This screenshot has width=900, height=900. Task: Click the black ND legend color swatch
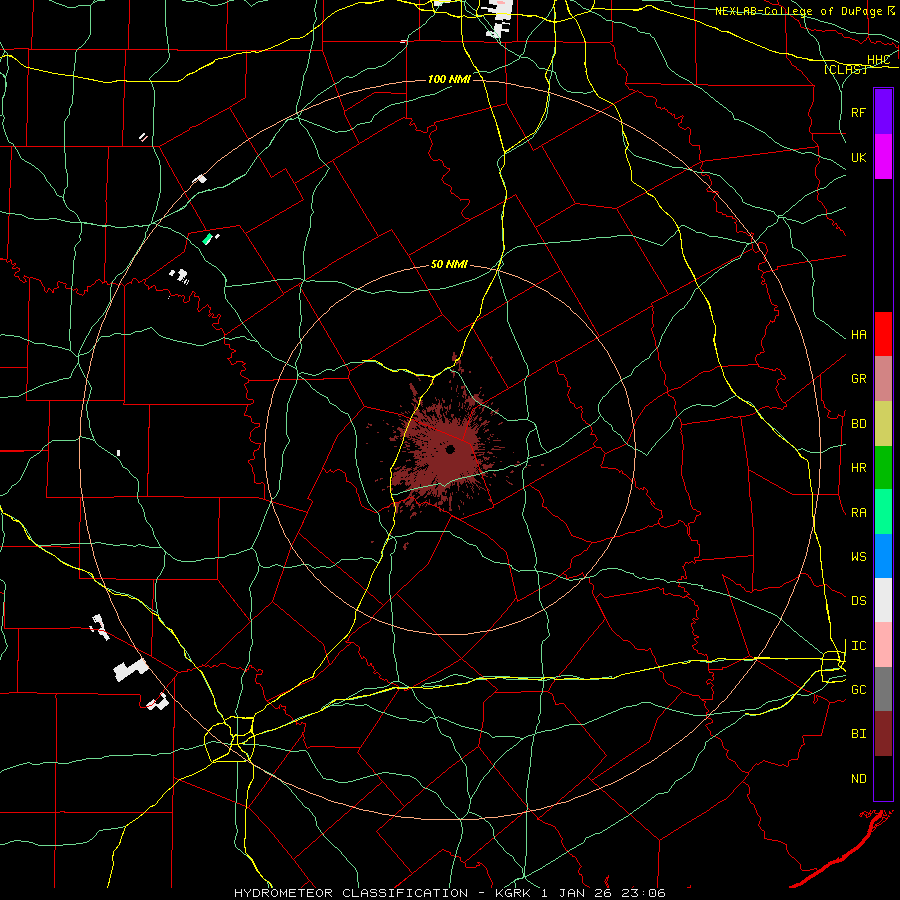coord(883,778)
